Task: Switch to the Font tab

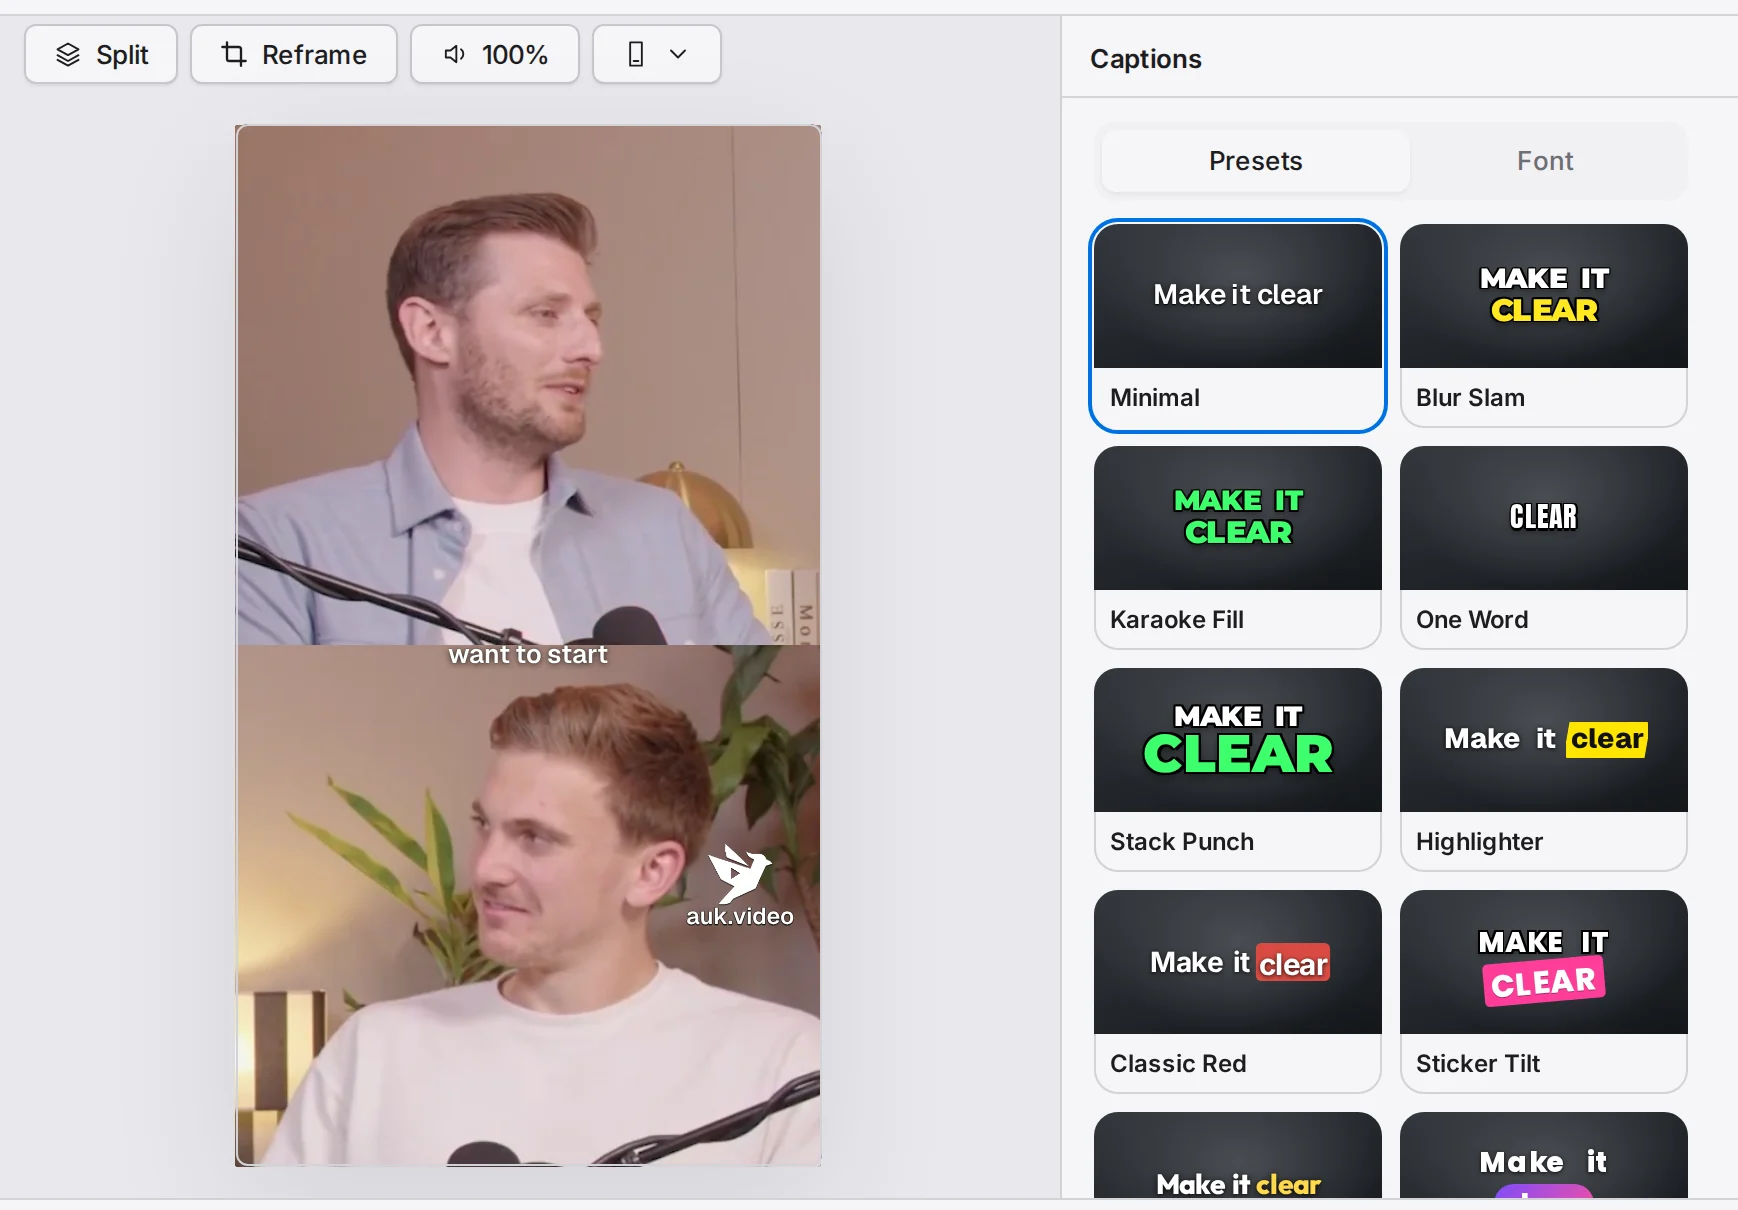Action: pos(1545,161)
